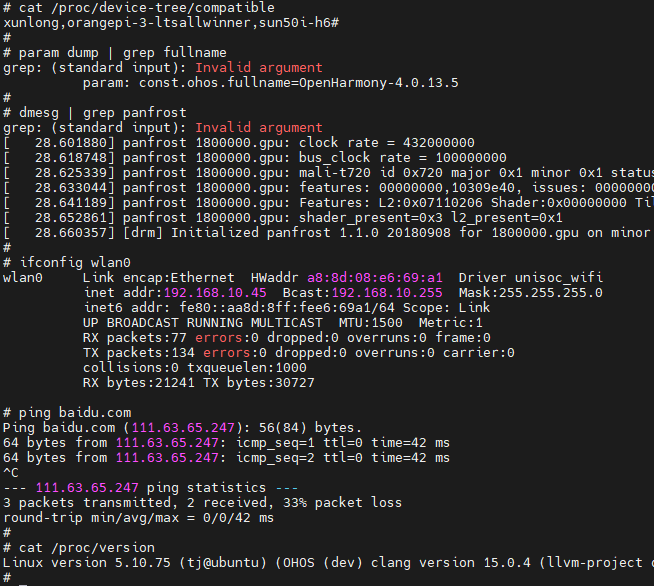Click 'Driver unisoc_wifi' text

[531, 278]
